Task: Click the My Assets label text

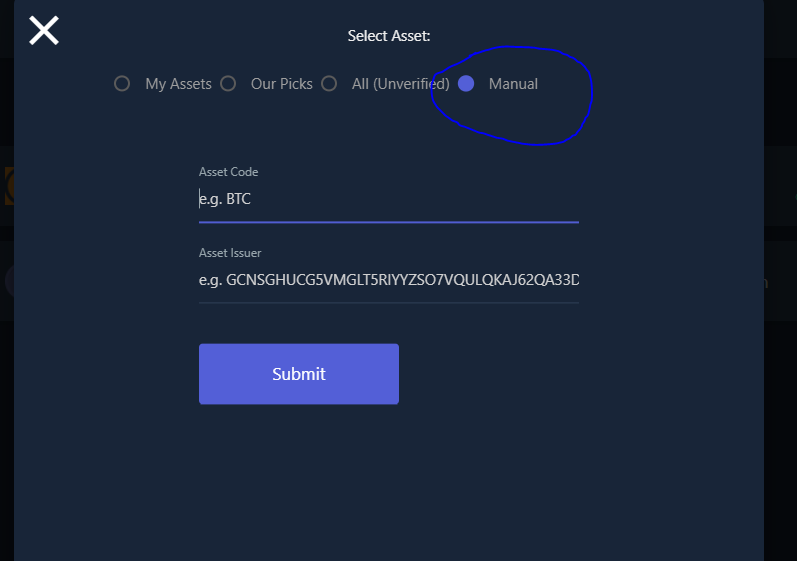Action: (178, 84)
